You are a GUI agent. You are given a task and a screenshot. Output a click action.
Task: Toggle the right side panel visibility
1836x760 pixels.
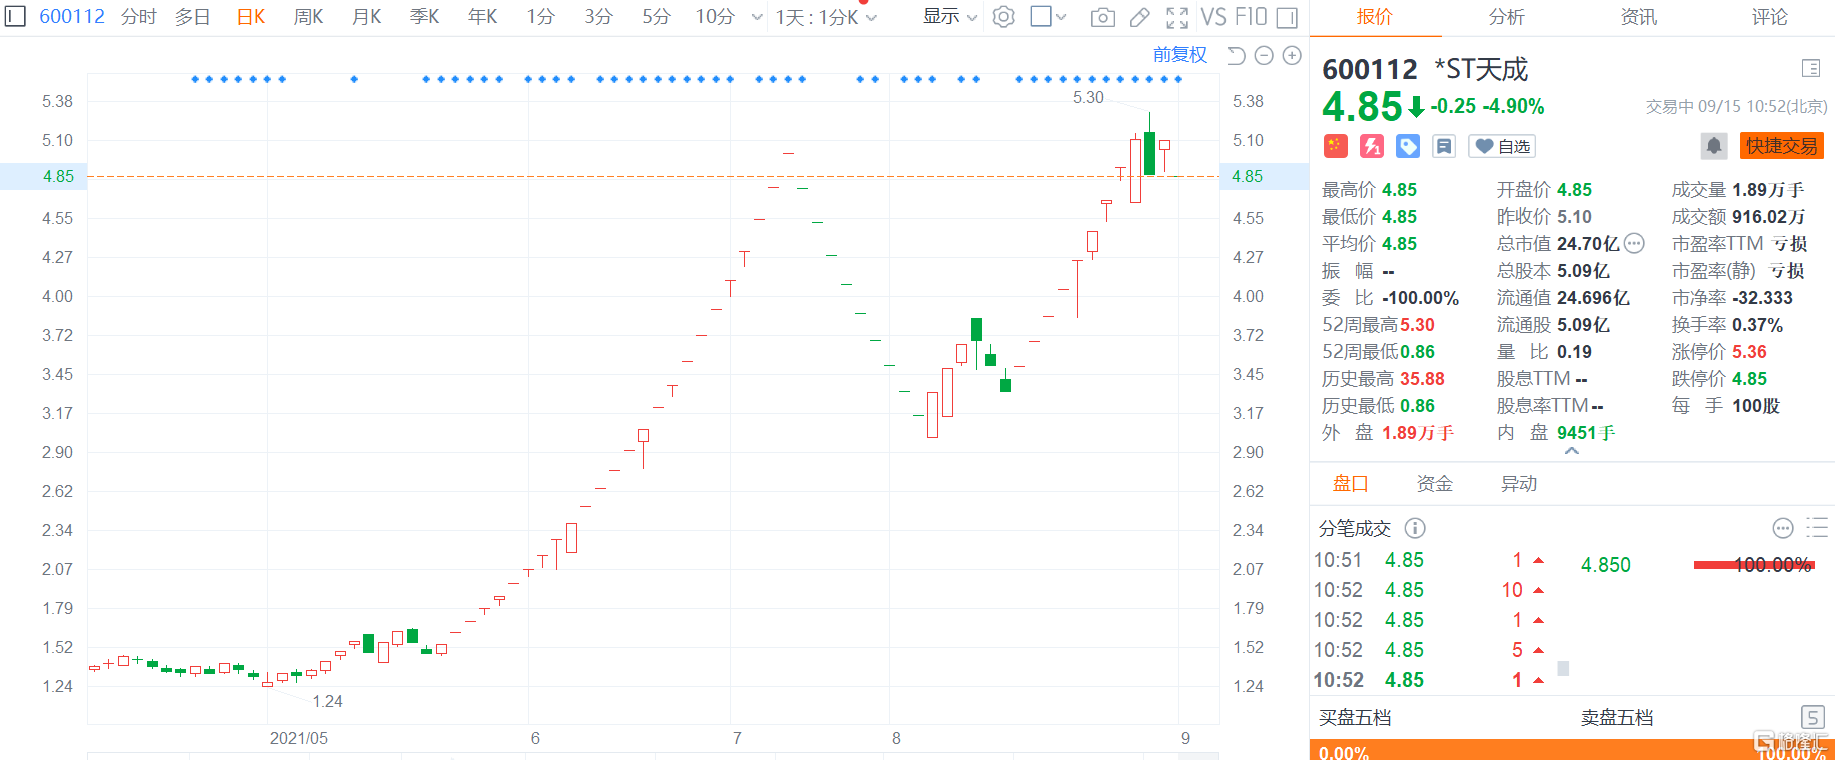pyautogui.click(x=1288, y=17)
